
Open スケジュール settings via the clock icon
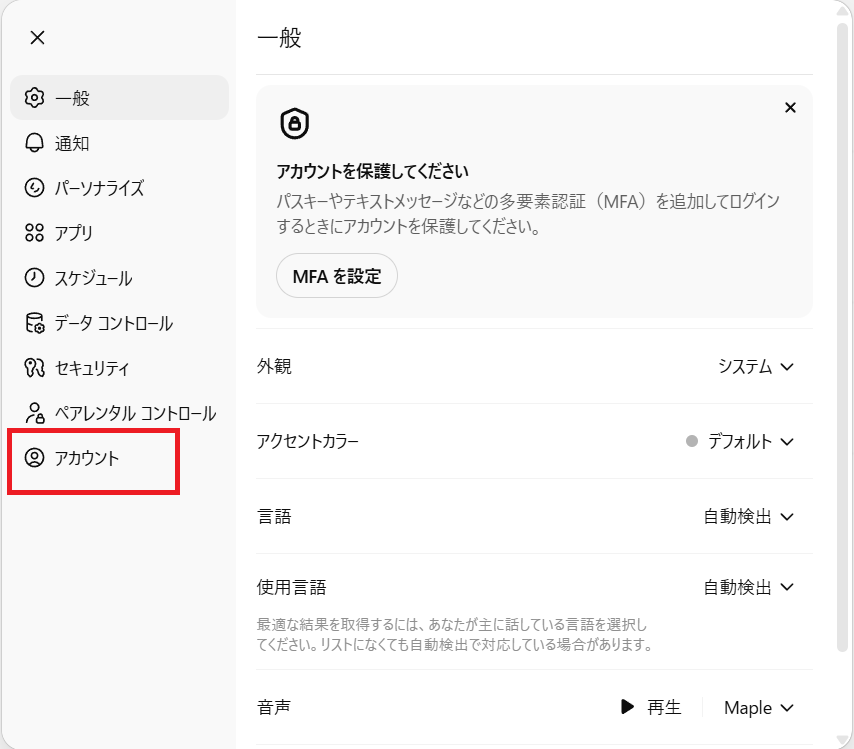(x=34, y=278)
